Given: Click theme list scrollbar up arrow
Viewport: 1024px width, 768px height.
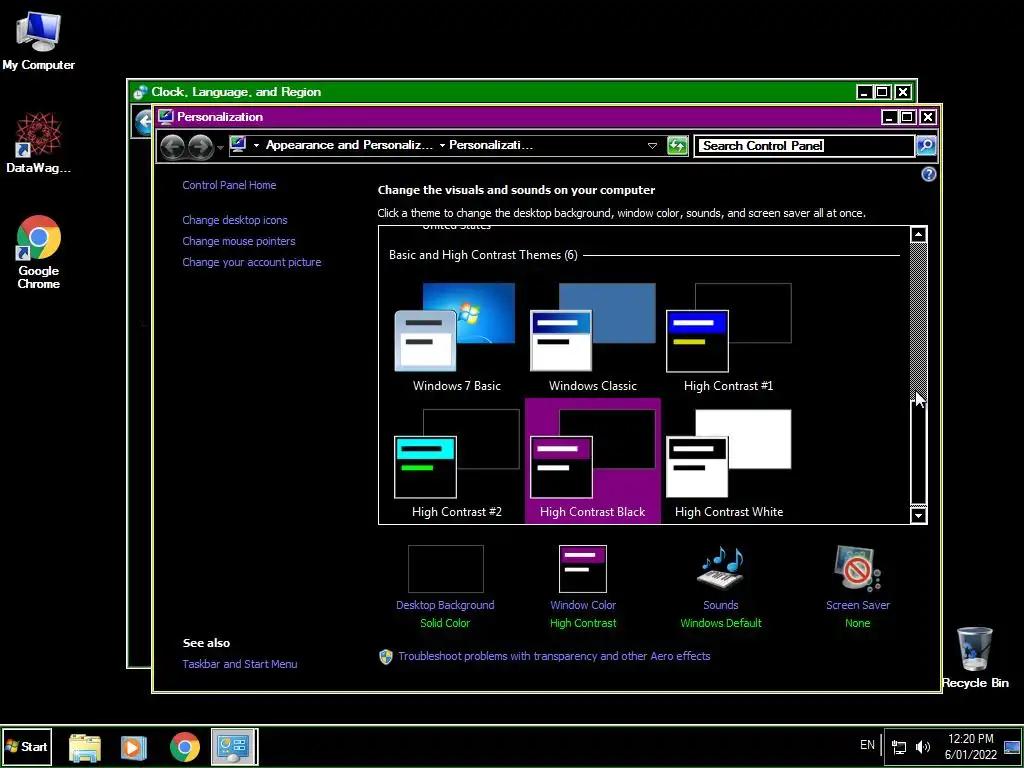Looking at the screenshot, I should (x=918, y=234).
